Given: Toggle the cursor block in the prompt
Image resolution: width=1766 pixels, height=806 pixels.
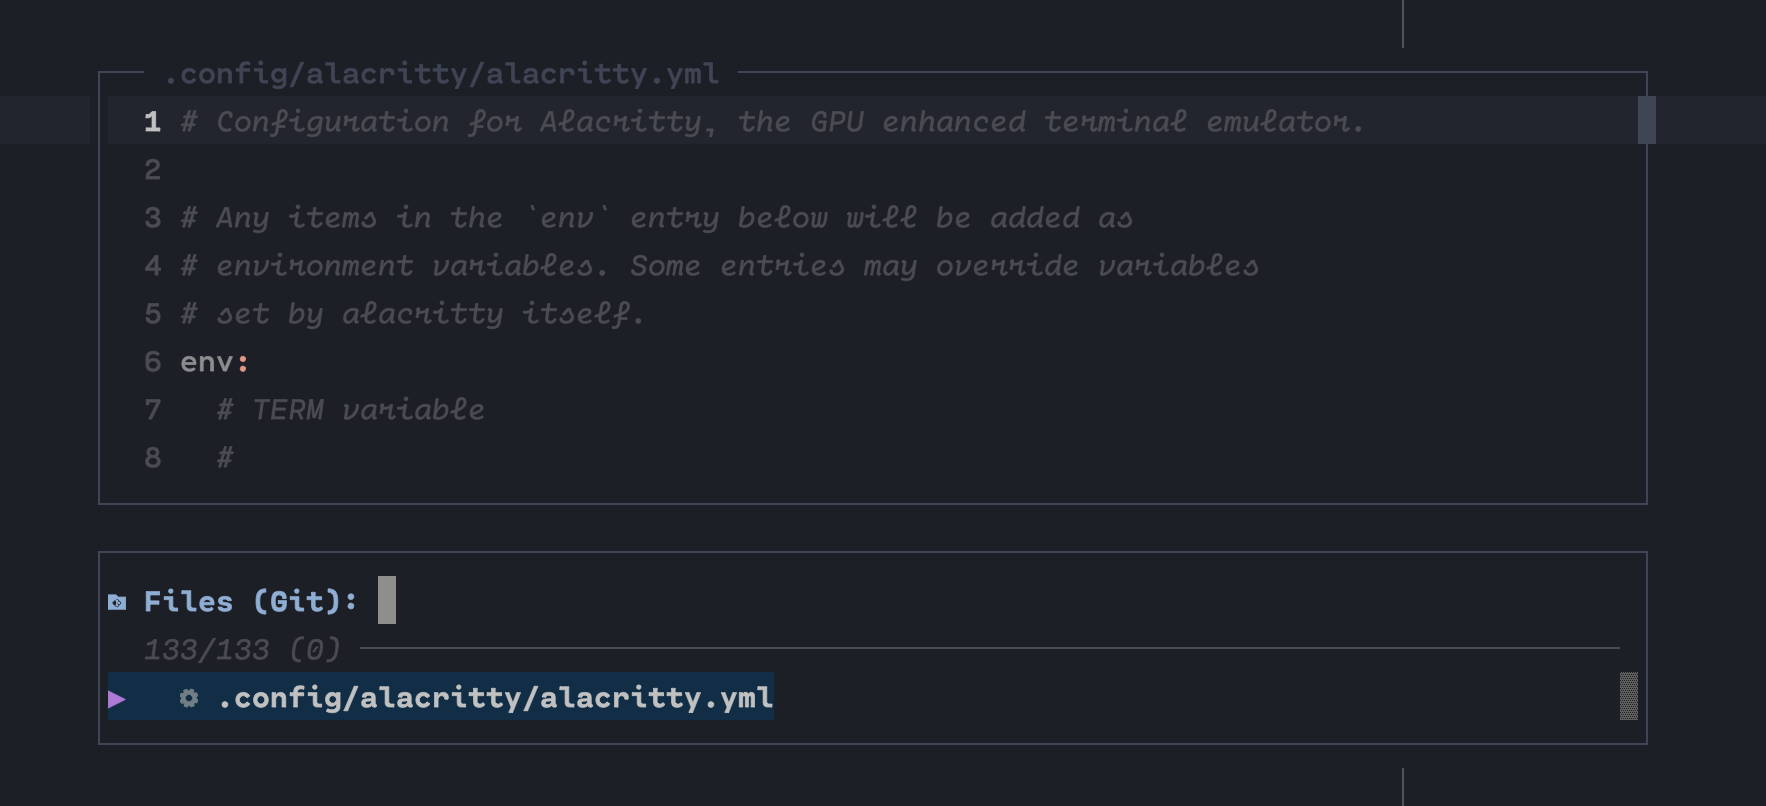Looking at the screenshot, I should [386, 601].
